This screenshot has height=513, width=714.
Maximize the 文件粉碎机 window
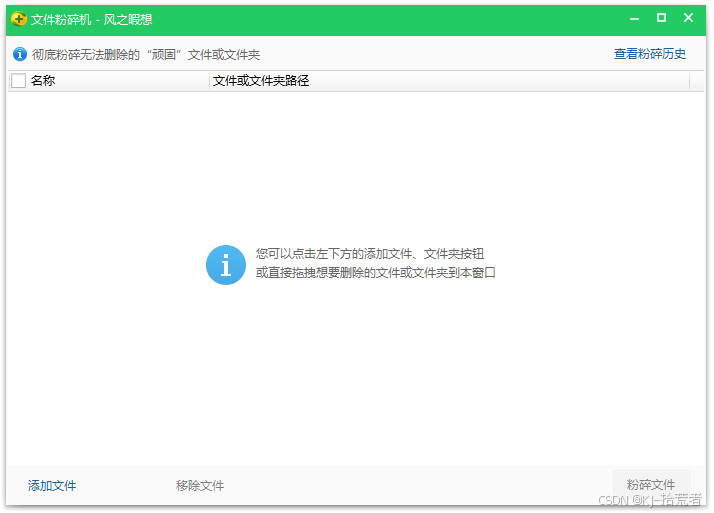coord(661,18)
